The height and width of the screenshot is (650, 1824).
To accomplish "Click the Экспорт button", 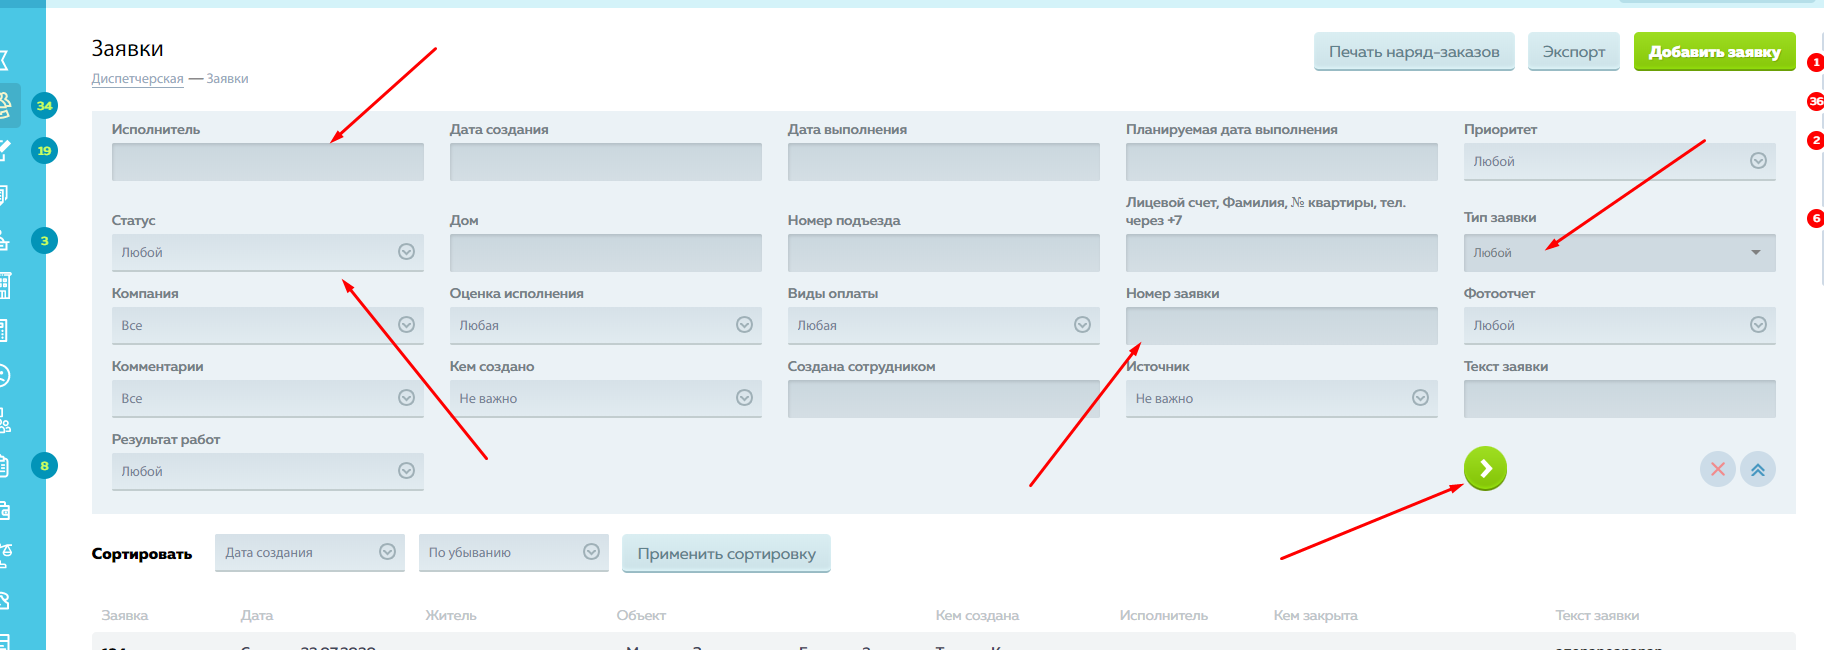I will (x=1573, y=52).
